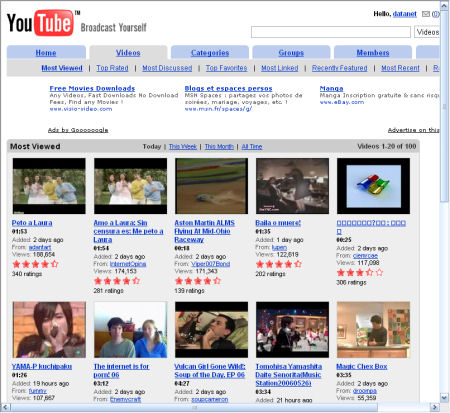450x413 pixels.
Task: Click the horizontal scrollbar track
Action: click(x=403, y=407)
